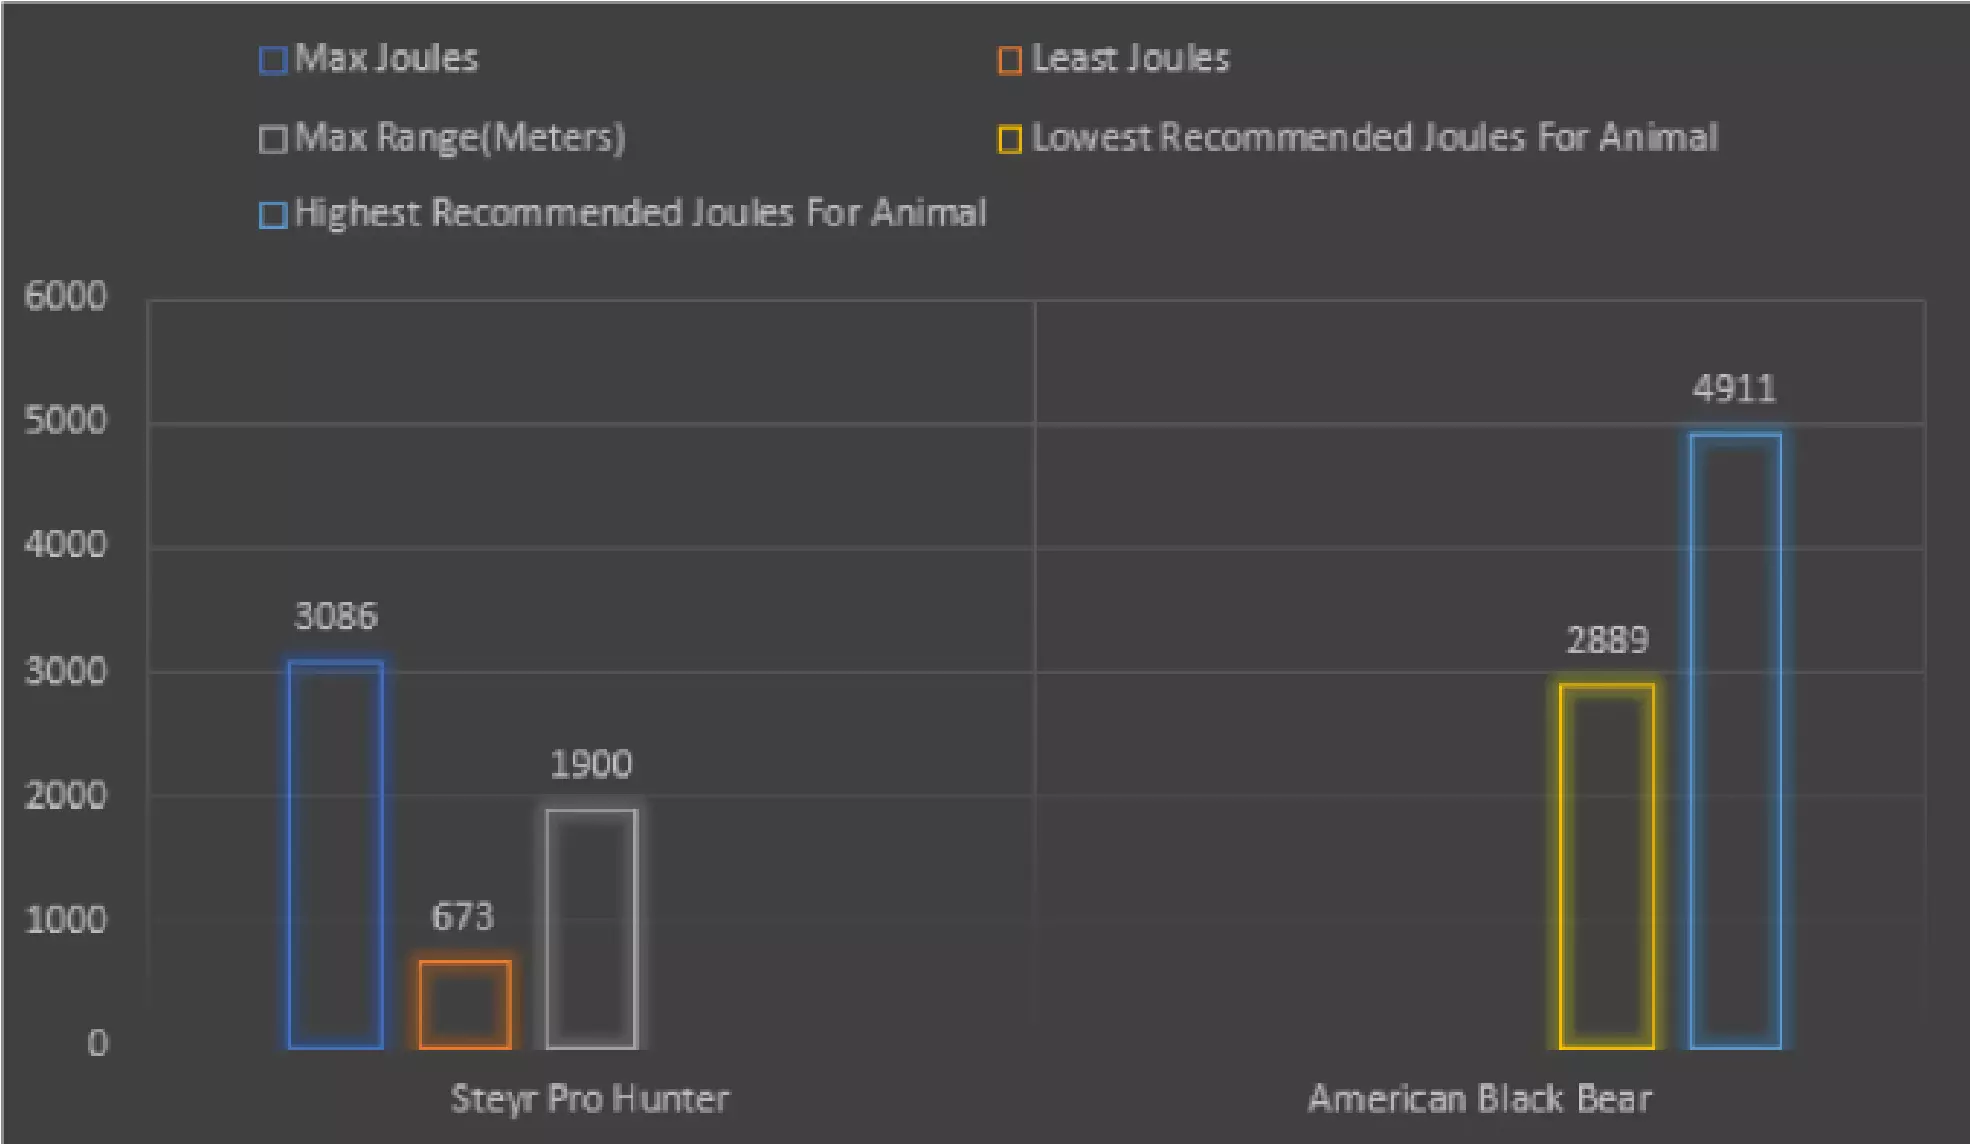1970x1144 pixels.
Task: Click the Max Range(Meters) legend text
Action: coord(460,137)
